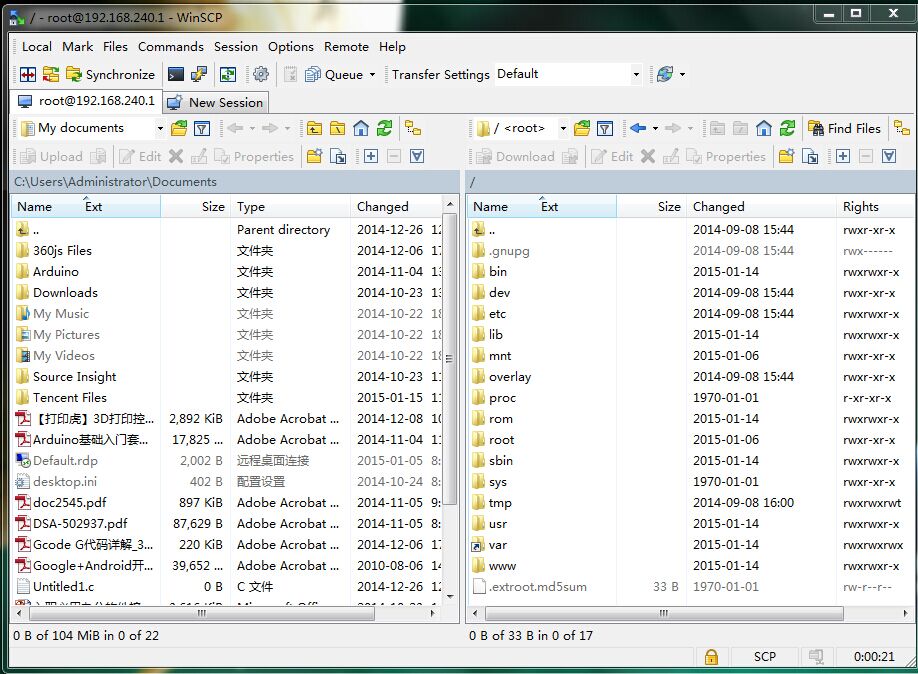Click remote invert selection icon
Image resolution: width=918 pixels, height=674 pixels.
coord(889,156)
